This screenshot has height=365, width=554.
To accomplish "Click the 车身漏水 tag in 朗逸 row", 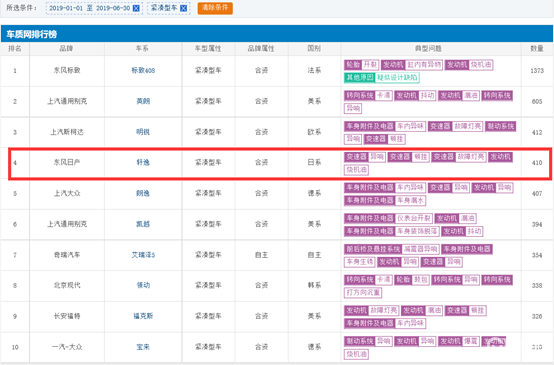I will [x=410, y=200].
